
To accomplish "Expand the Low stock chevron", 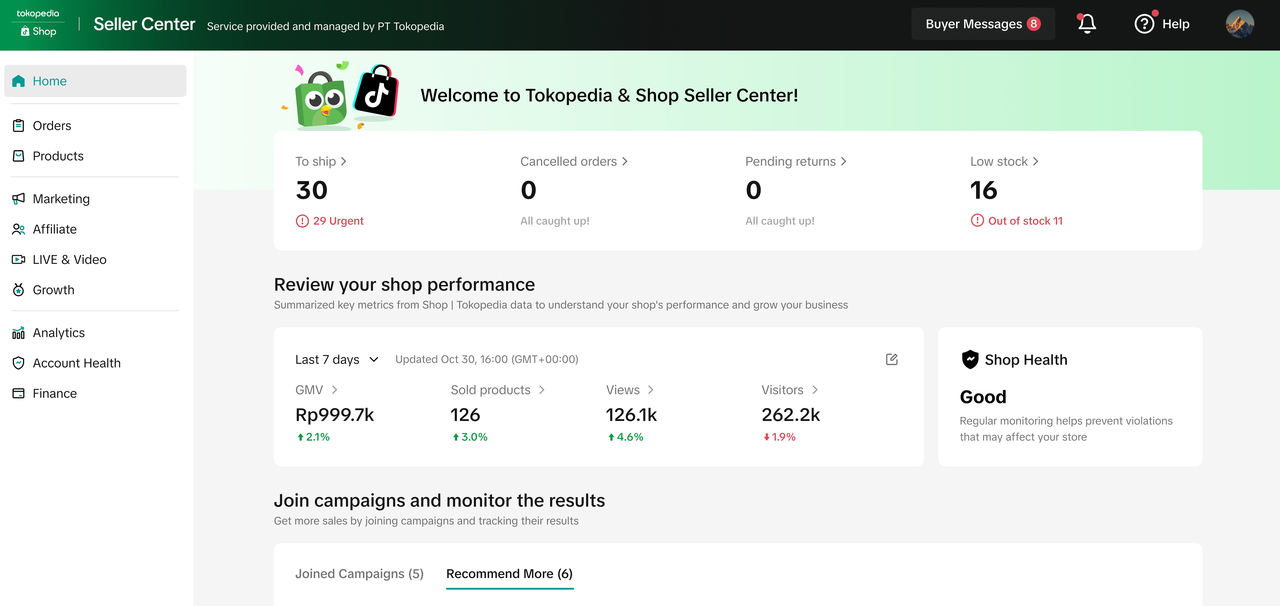I will point(1035,161).
